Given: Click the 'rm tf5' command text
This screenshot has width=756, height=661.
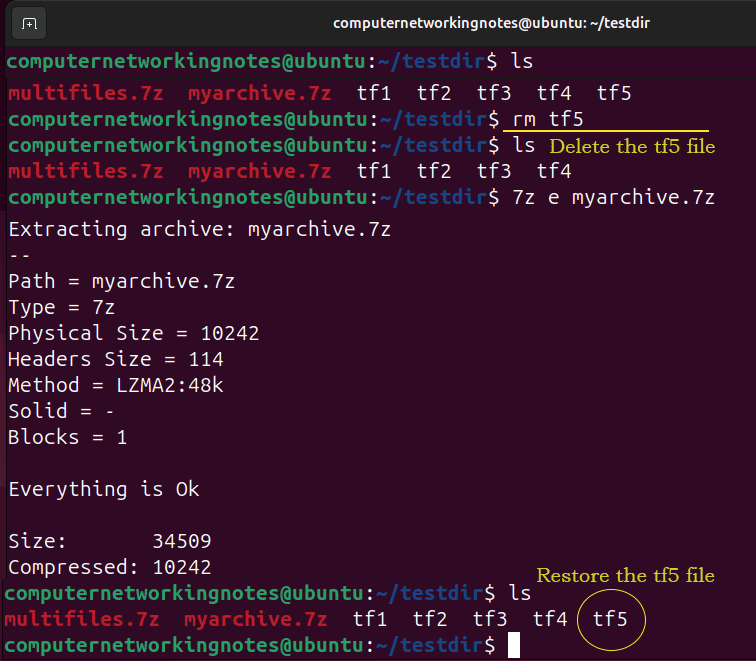Looking at the screenshot, I should 548,119.
